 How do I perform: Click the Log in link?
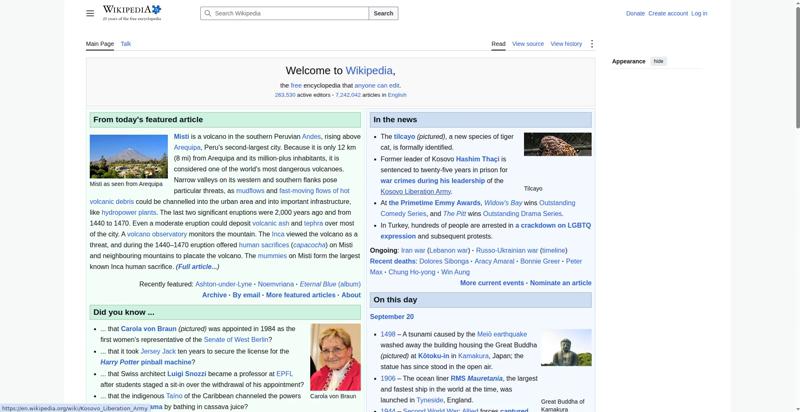pyautogui.click(x=699, y=14)
